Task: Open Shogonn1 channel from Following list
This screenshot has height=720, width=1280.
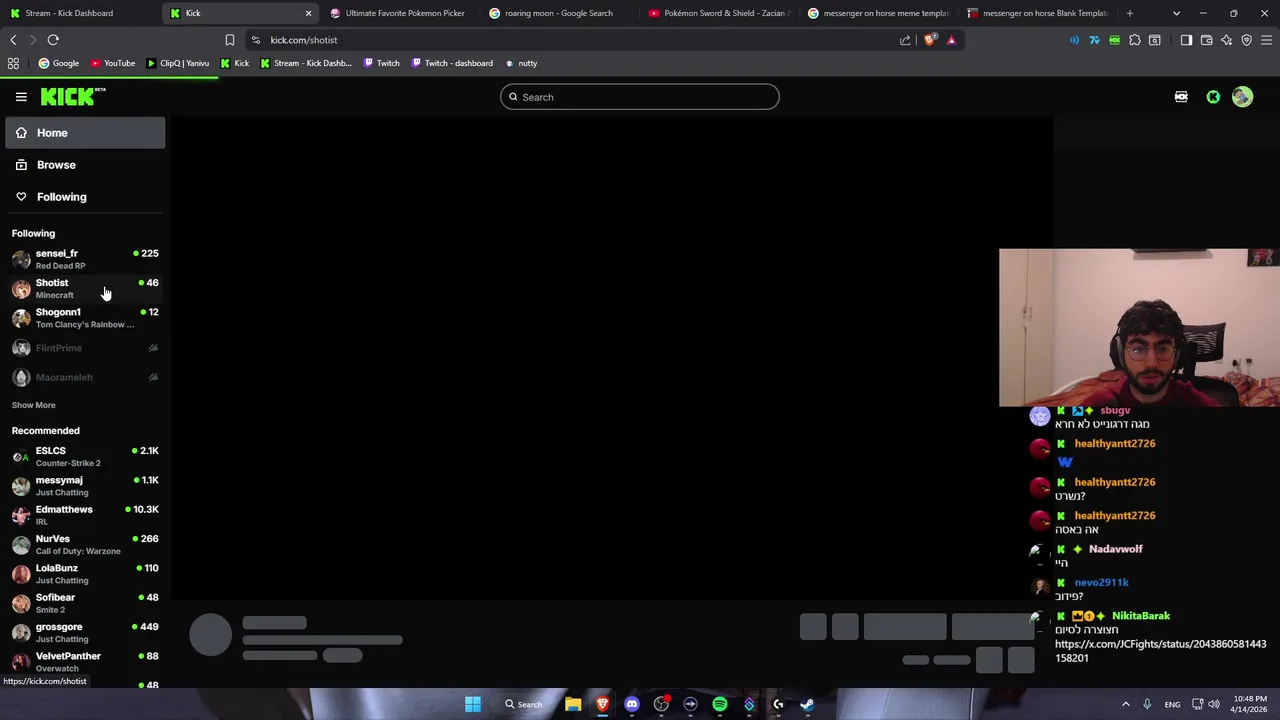Action: coord(85,317)
